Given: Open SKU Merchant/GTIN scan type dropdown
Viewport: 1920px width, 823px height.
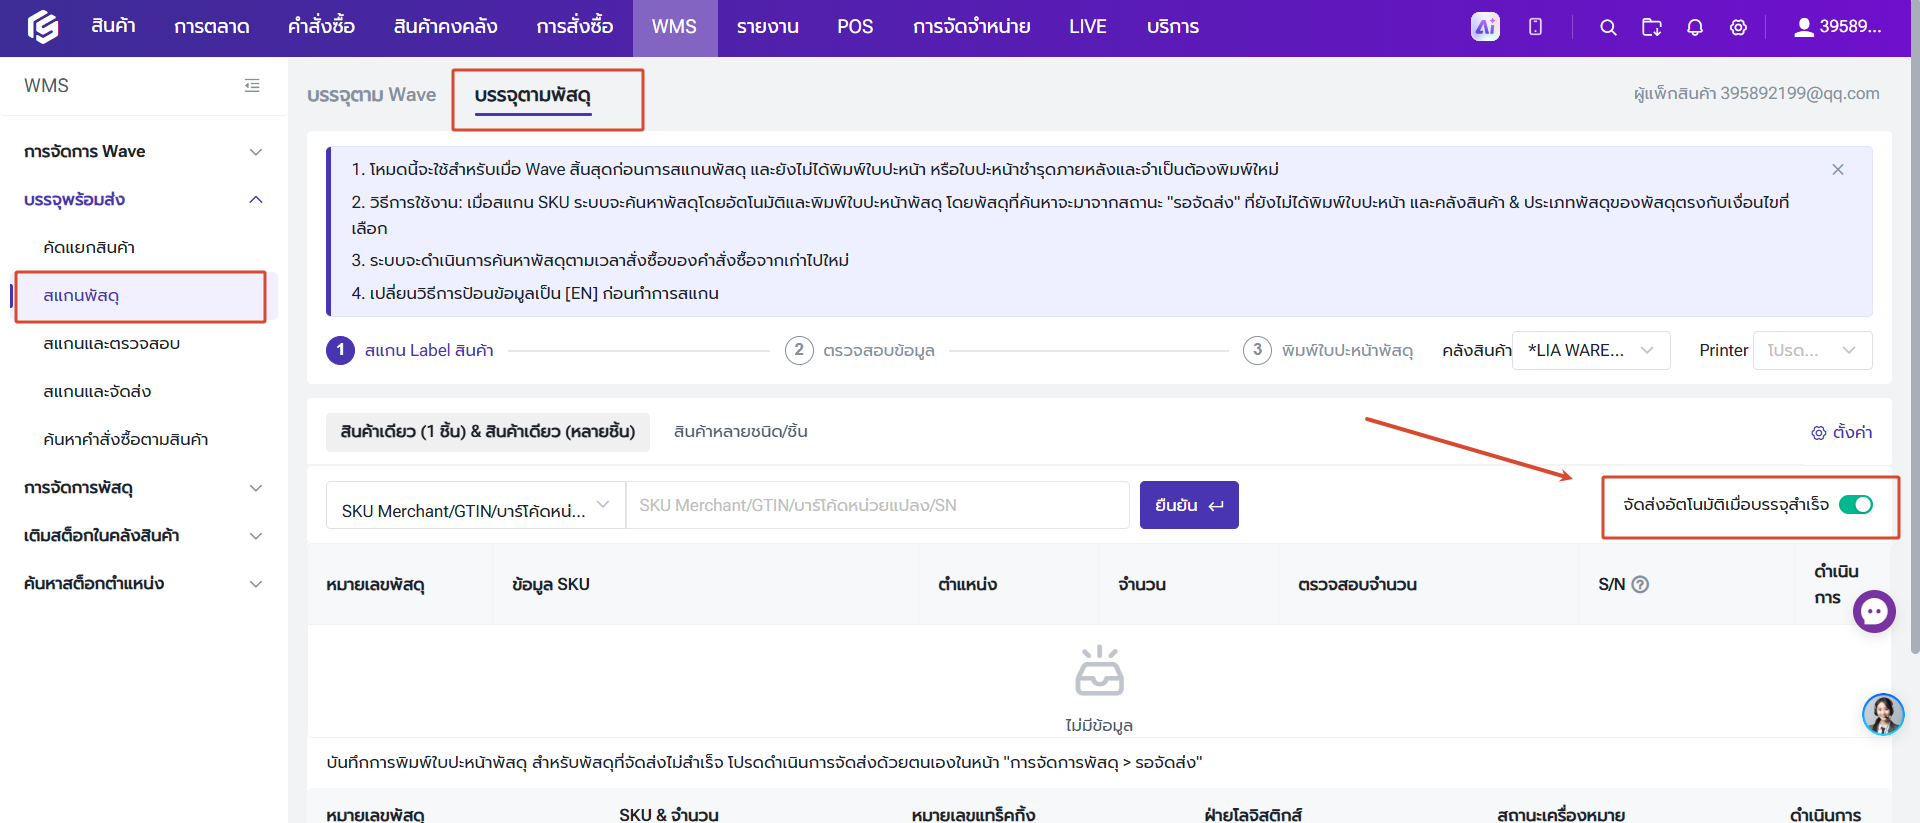Looking at the screenshot, I should click(x=476, y=506).
